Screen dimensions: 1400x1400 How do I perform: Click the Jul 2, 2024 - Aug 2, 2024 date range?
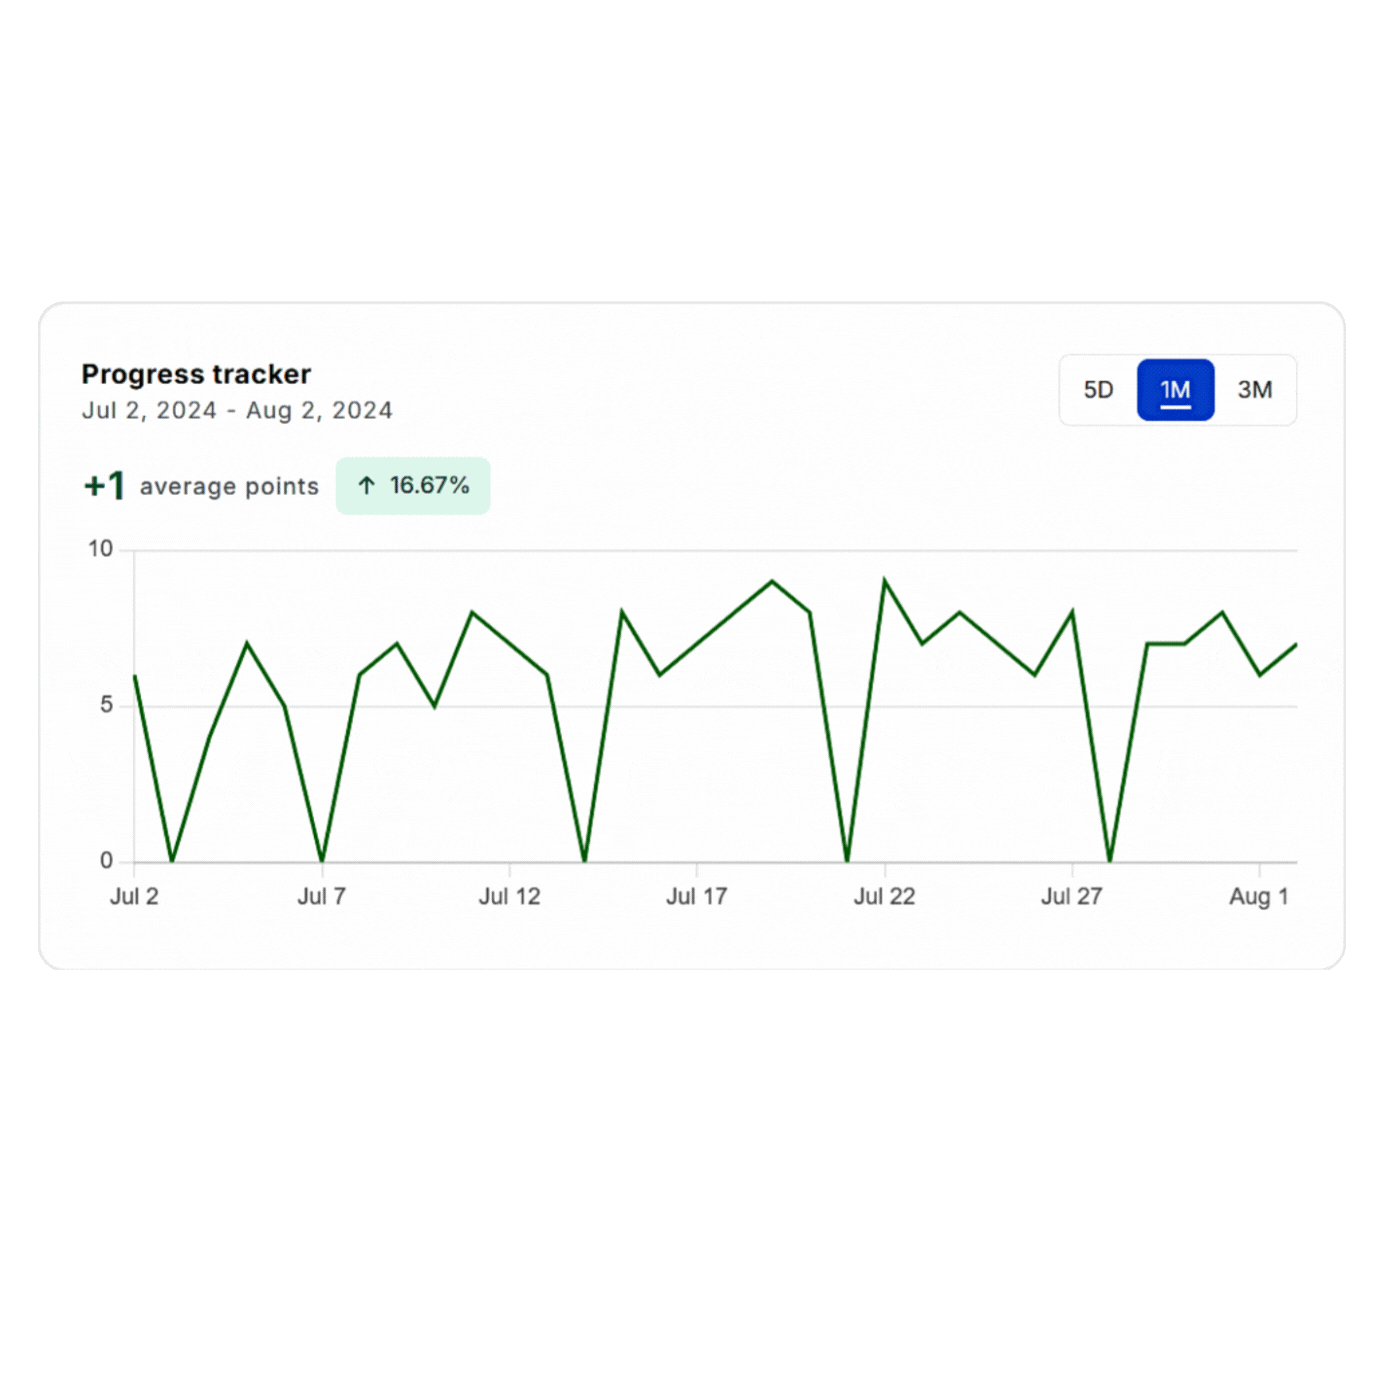click(237, 411)
